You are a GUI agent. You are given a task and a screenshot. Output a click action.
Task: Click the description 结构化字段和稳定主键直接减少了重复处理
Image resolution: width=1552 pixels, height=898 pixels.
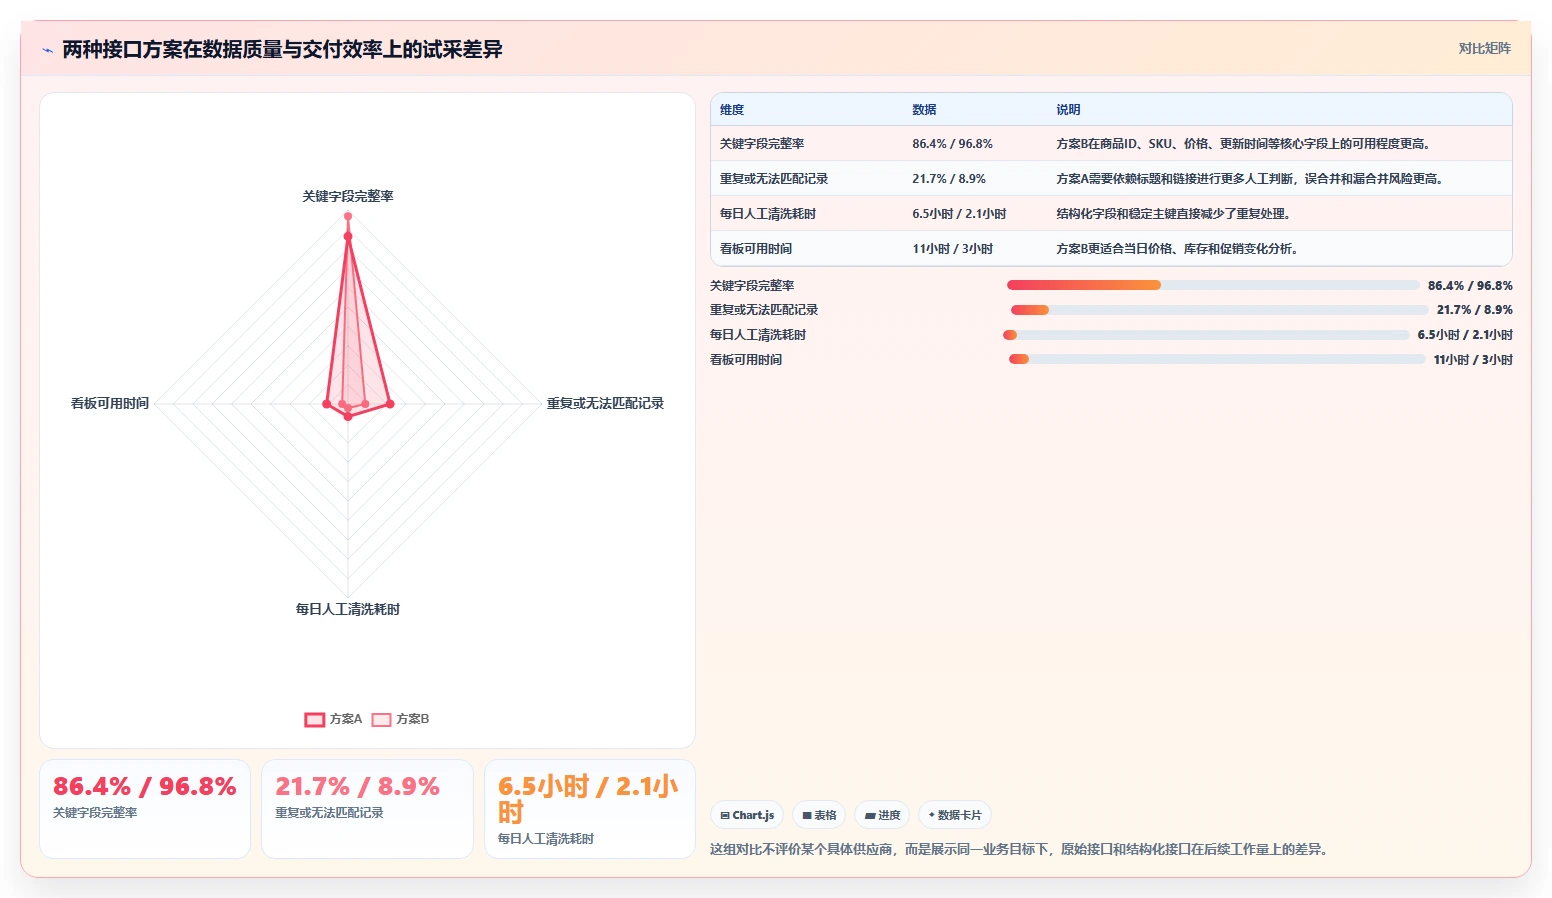1175,214
